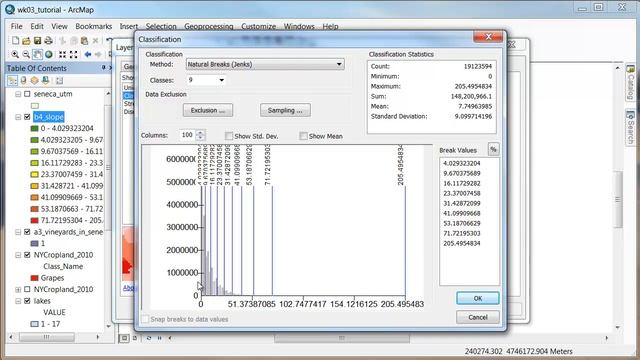Collapse the expanded NYCropland_2010 layer
640x360 pixels.
pyautogui.click(x=18, y=255)
